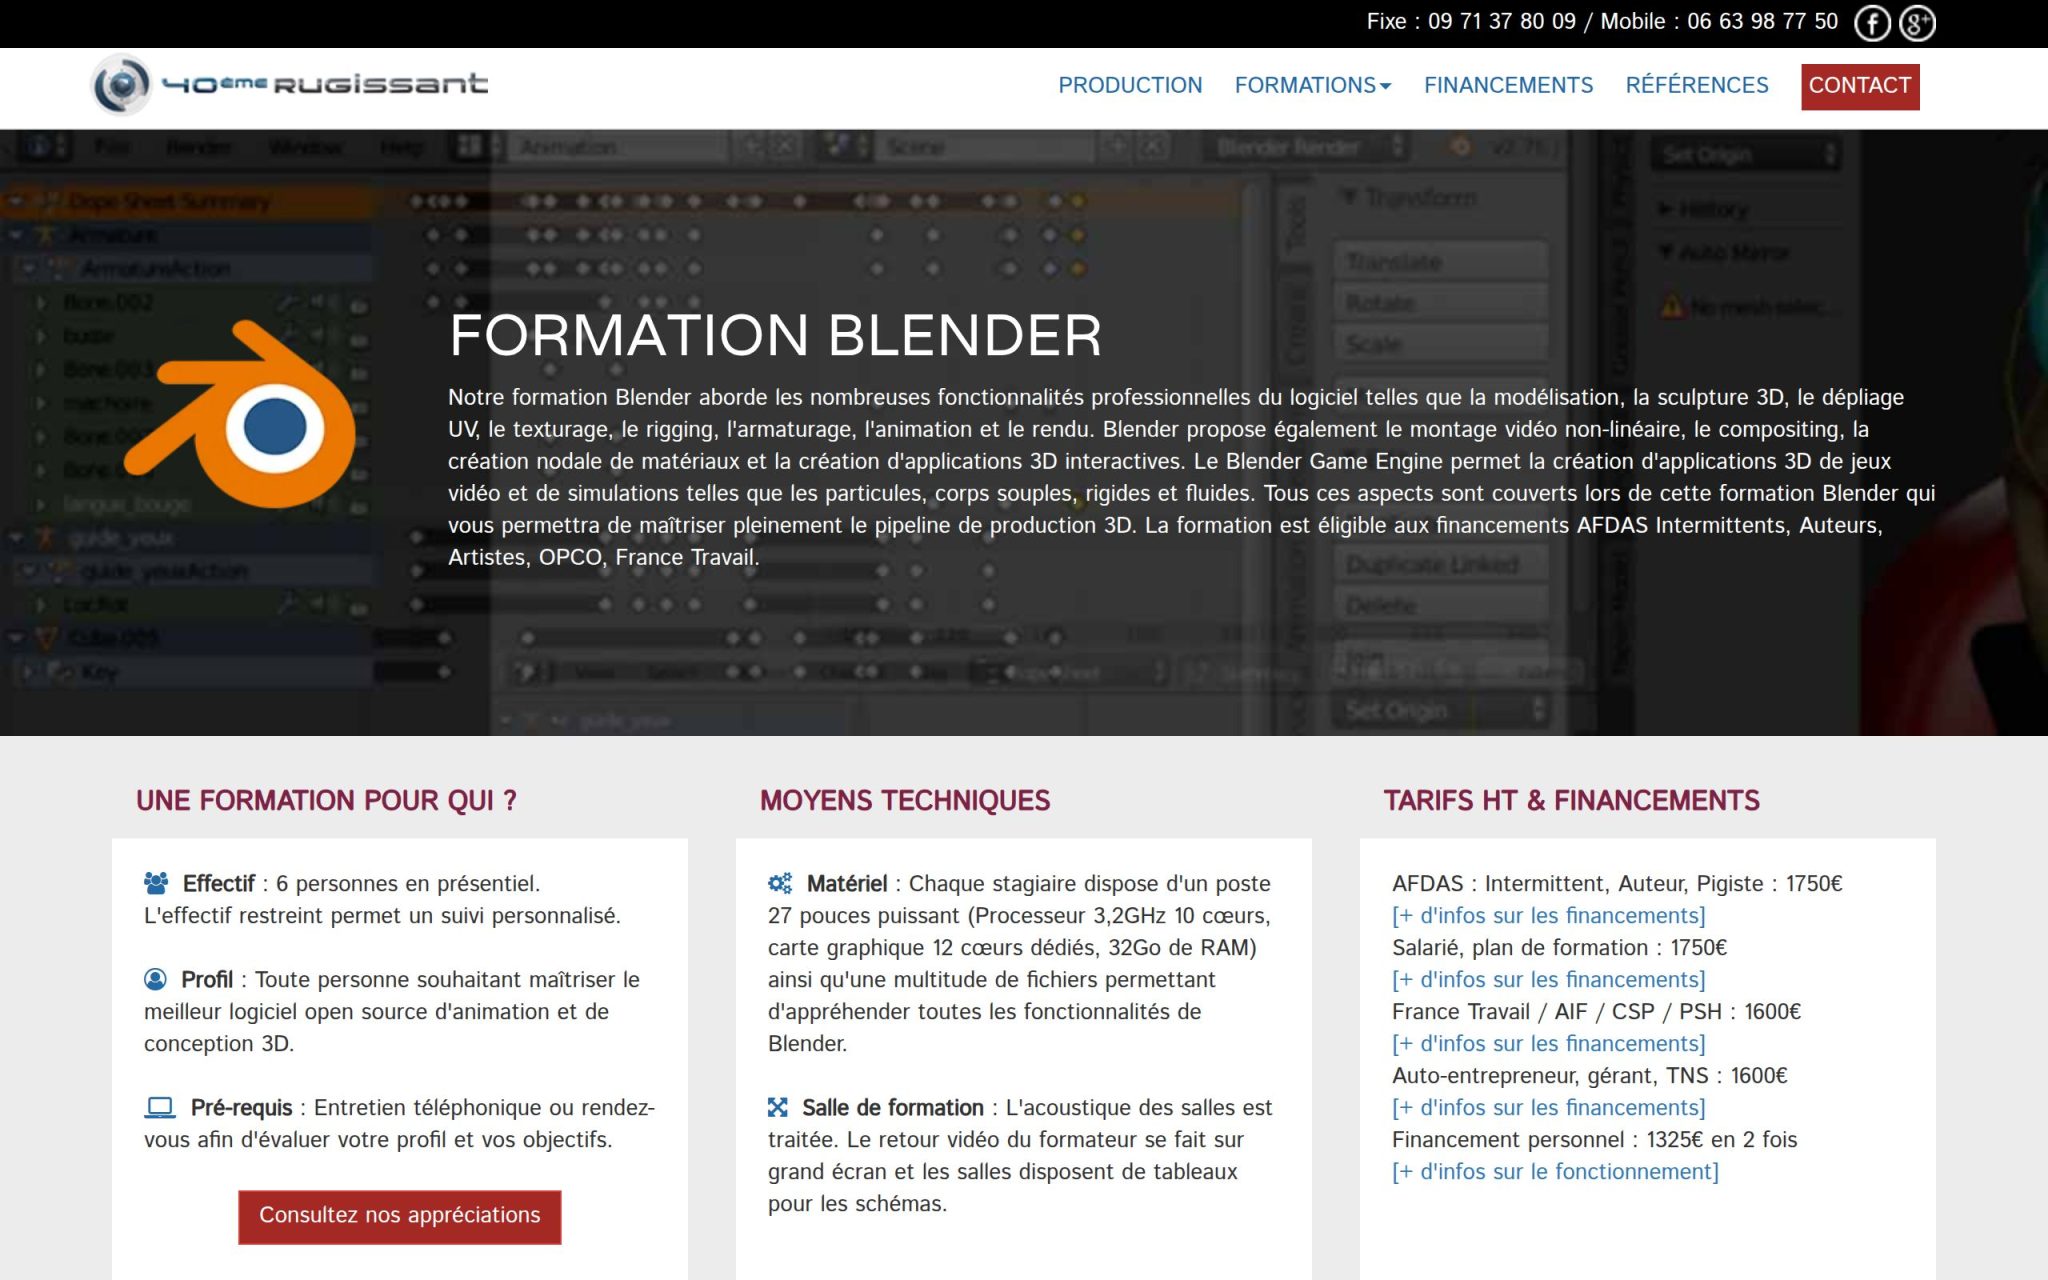The width and height of the screenshot is (2048, 1280).
Task: Click the orange Blender logo
Action: (240, 413)
